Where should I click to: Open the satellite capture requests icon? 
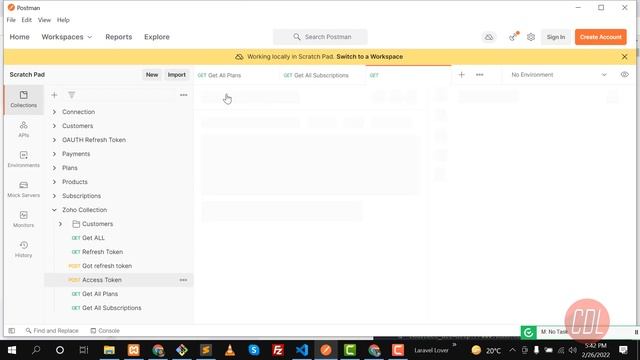[x=513, y=37]
